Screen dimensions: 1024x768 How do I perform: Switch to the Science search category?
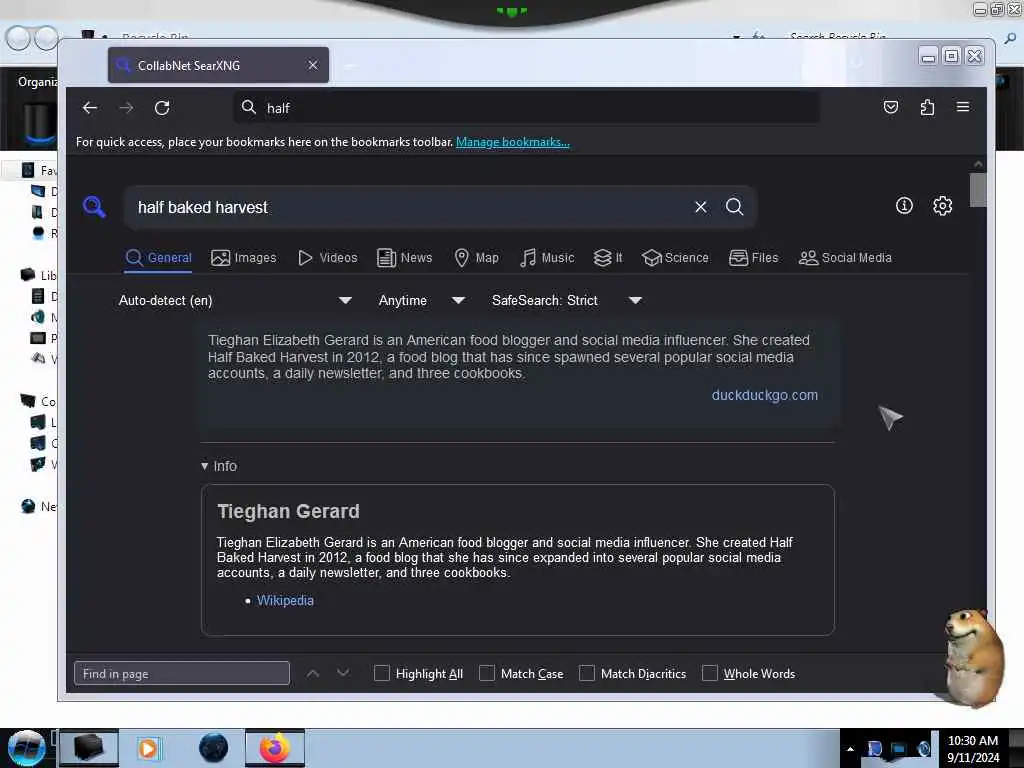675,258
